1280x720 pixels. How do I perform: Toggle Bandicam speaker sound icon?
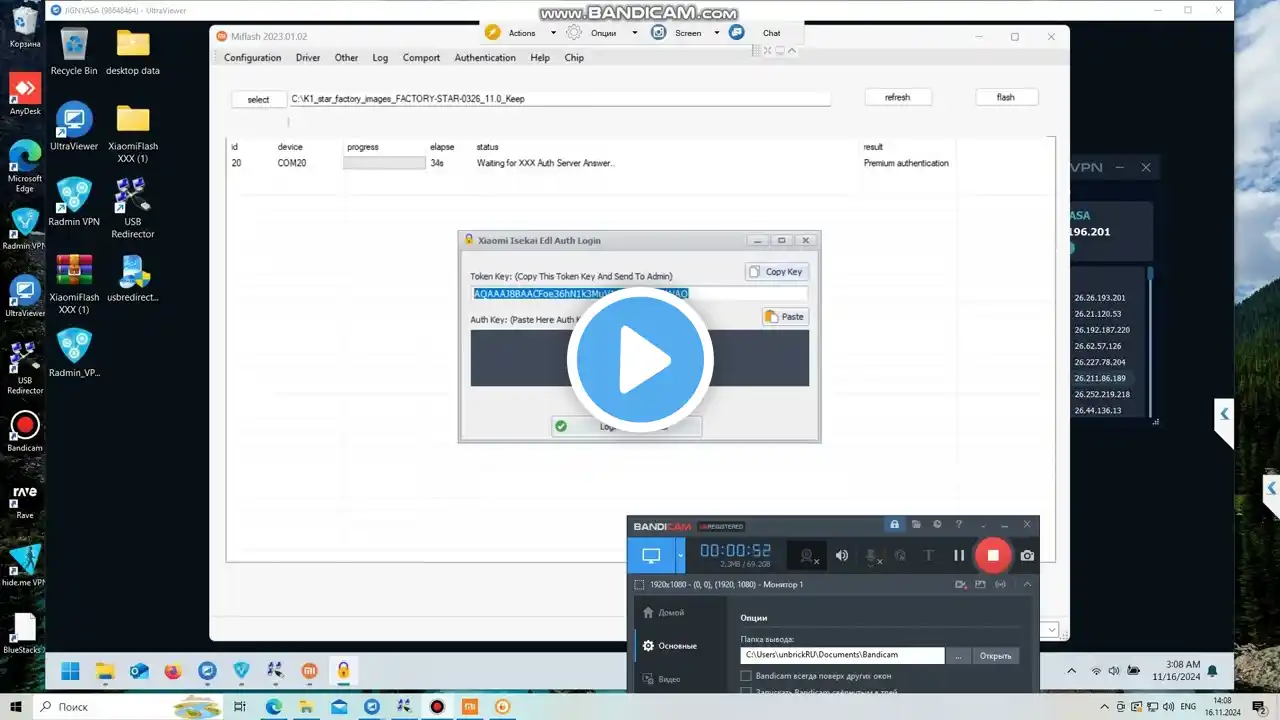(842, 556)
